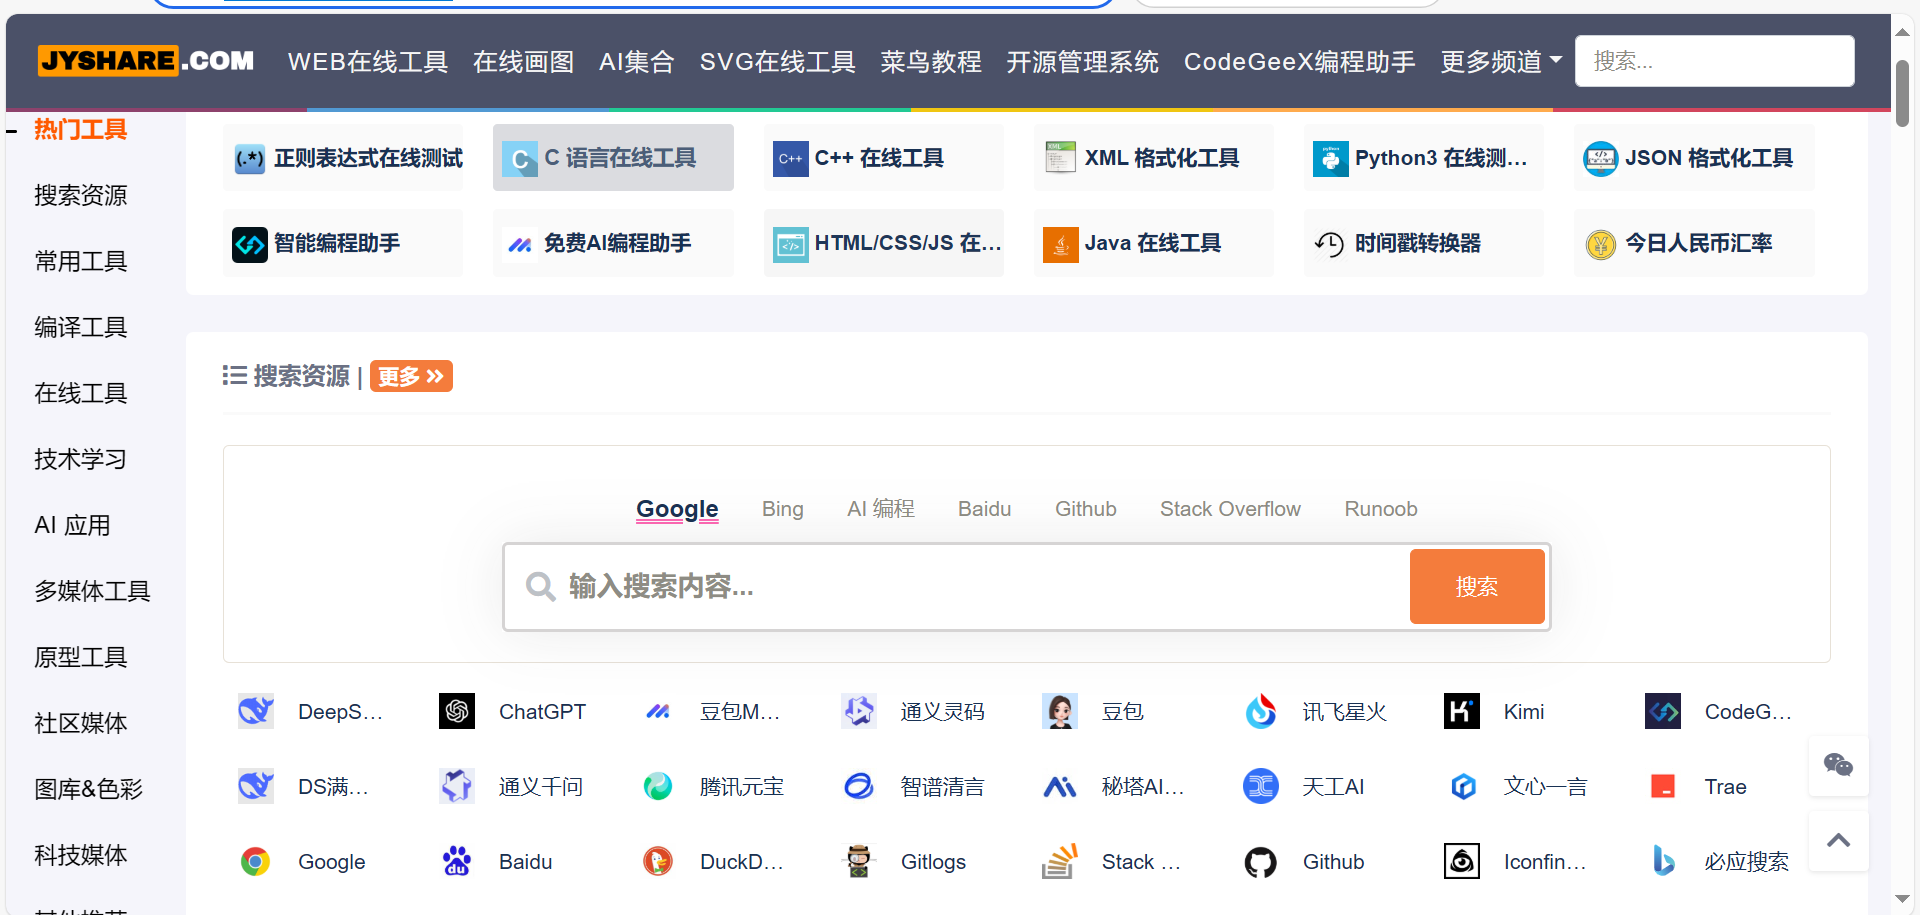Go to AI 应用 sidebar category
Viewport: 1920px width, 915px height.
[x=72, y=525]
